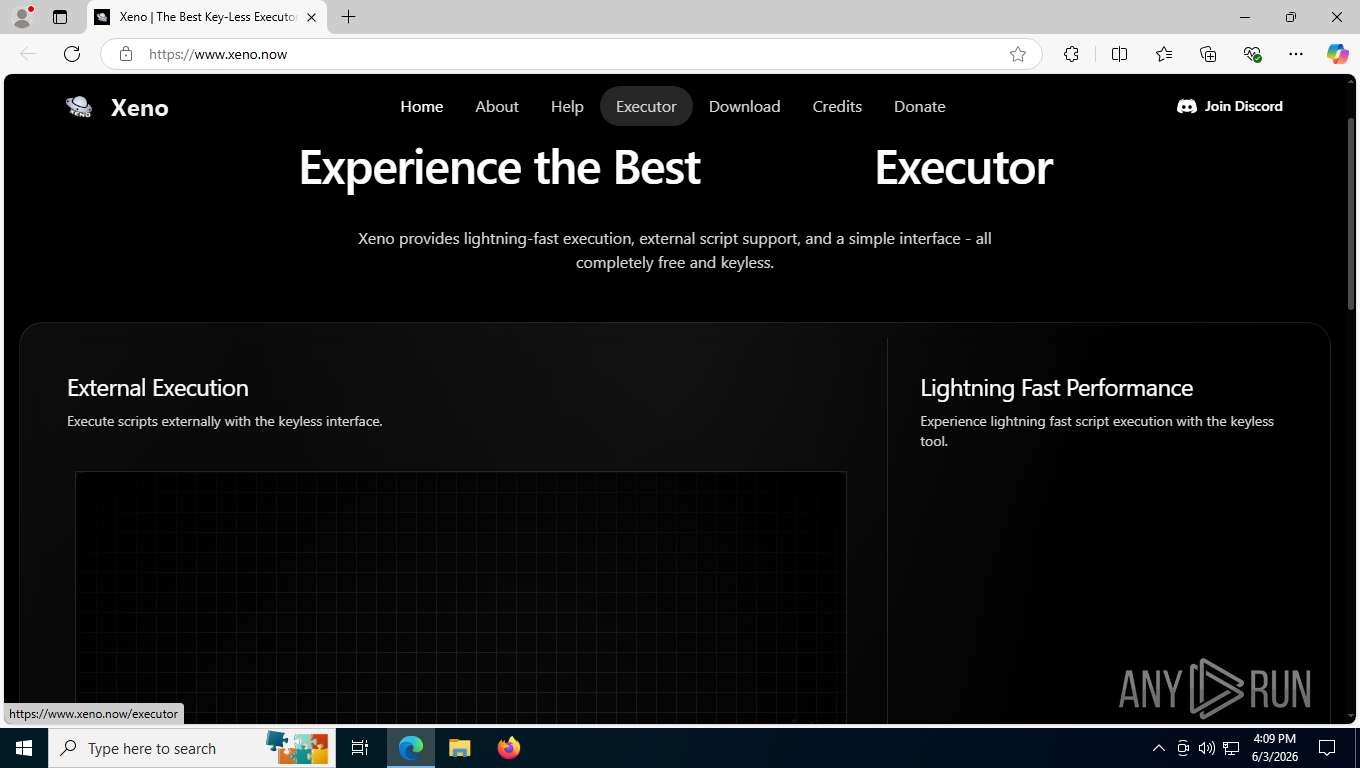Image resolution: width=1360 pixels, height=768 pixels.
Task: Open the Collections icon
Action: pos(1208,54)
